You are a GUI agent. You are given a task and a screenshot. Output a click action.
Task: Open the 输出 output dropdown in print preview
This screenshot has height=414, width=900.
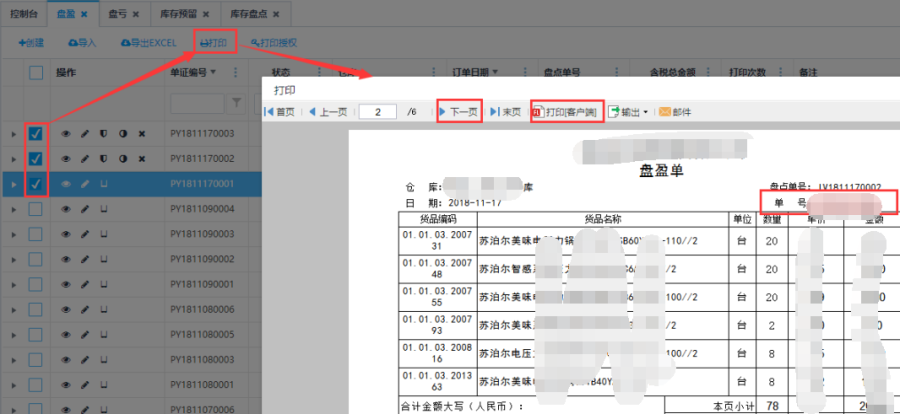click(x=630, y=112)
